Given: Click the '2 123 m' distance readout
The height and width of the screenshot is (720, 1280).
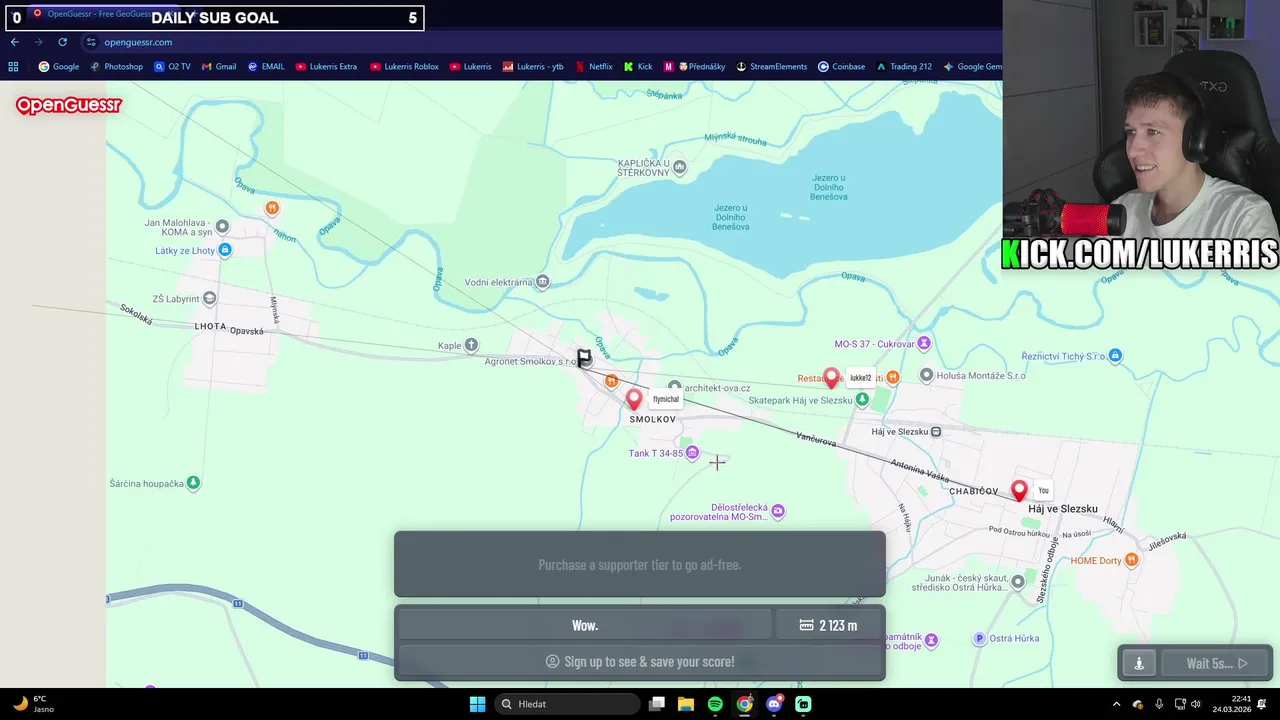Looking at the screenshot, I should click(x=829, y=625).
